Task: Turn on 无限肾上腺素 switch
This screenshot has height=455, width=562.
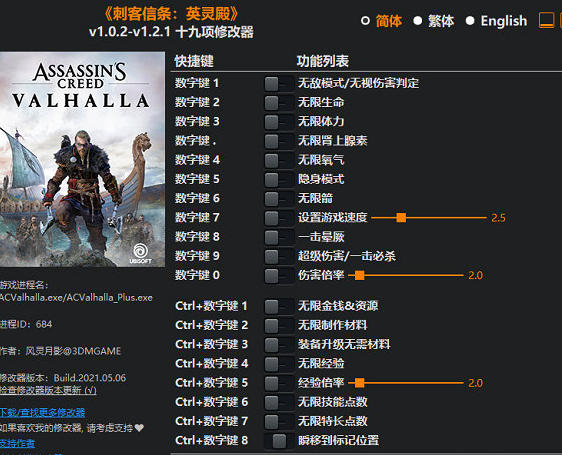Action: coord(279,141)
